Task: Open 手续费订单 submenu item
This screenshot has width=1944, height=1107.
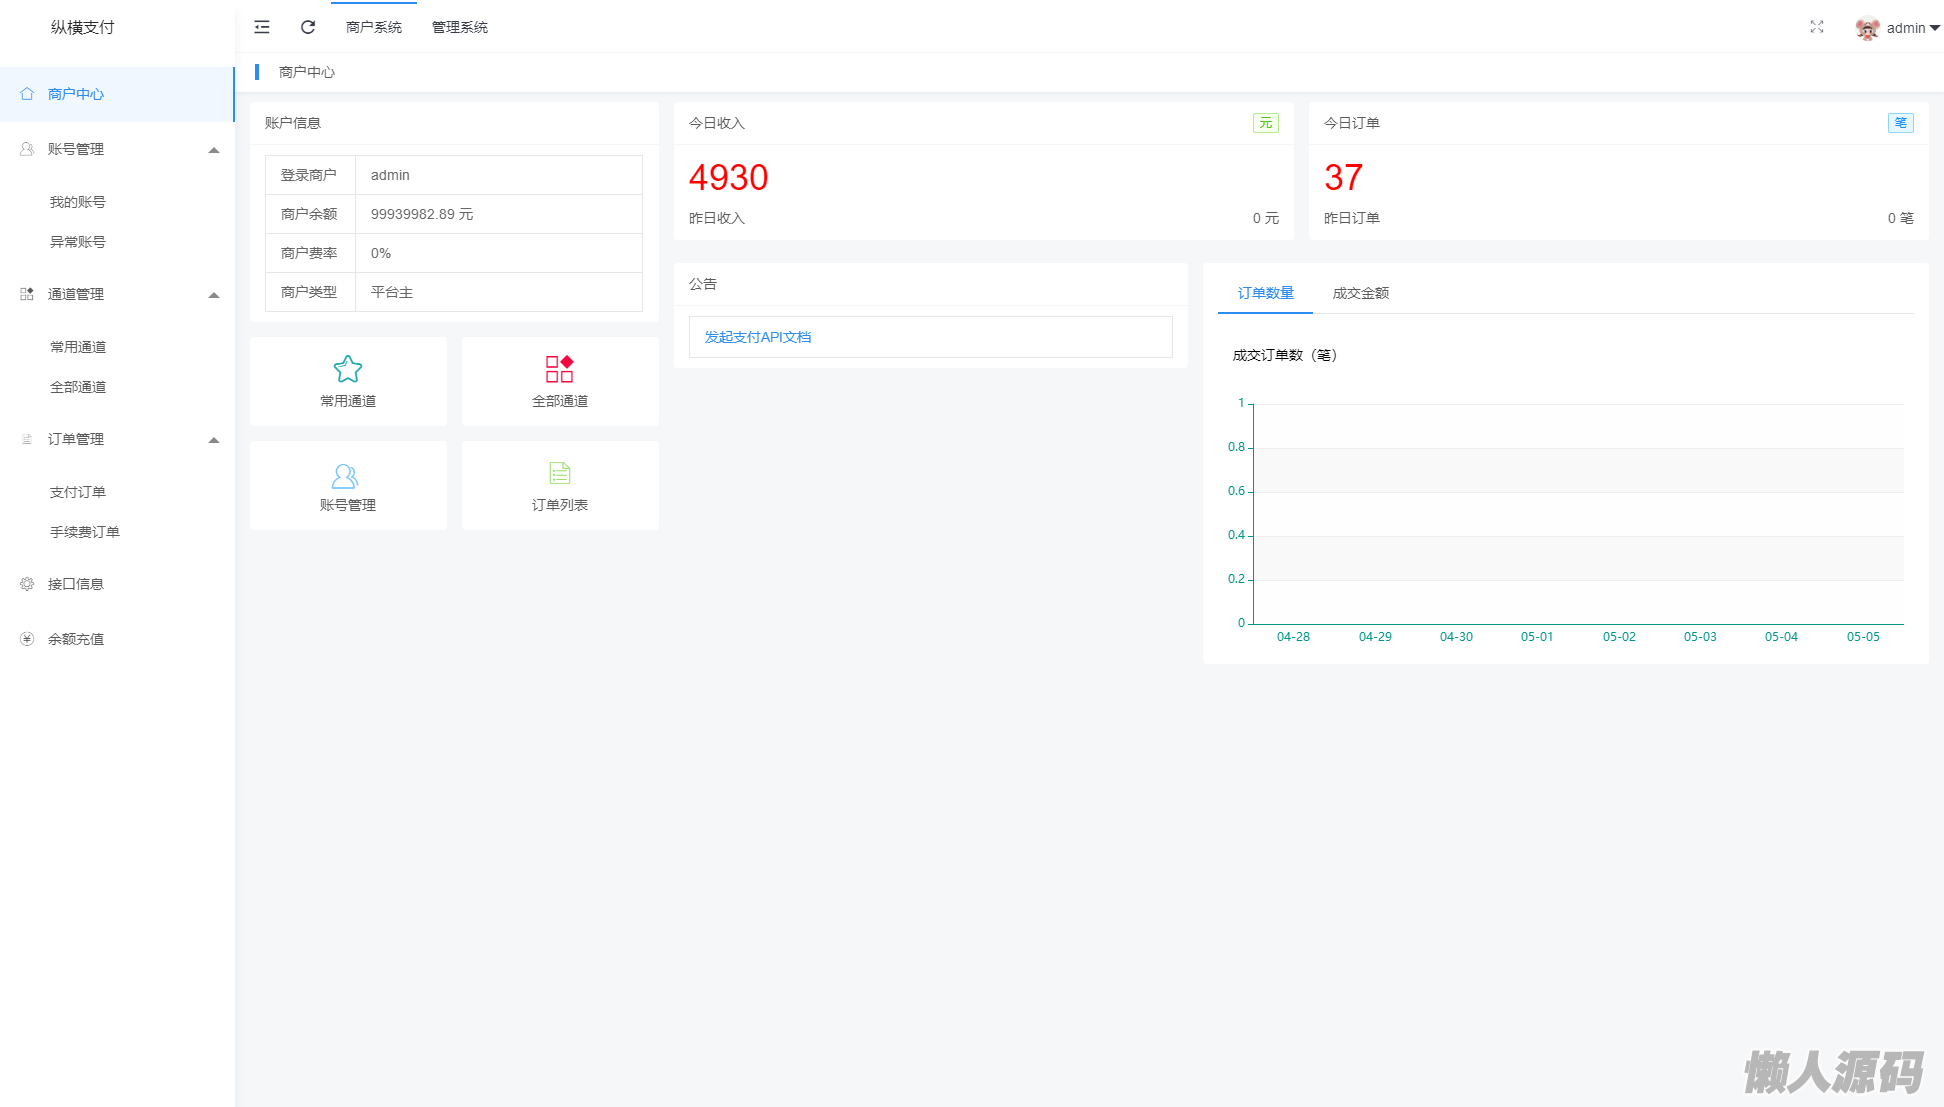Action: click(x=85, y=532)
